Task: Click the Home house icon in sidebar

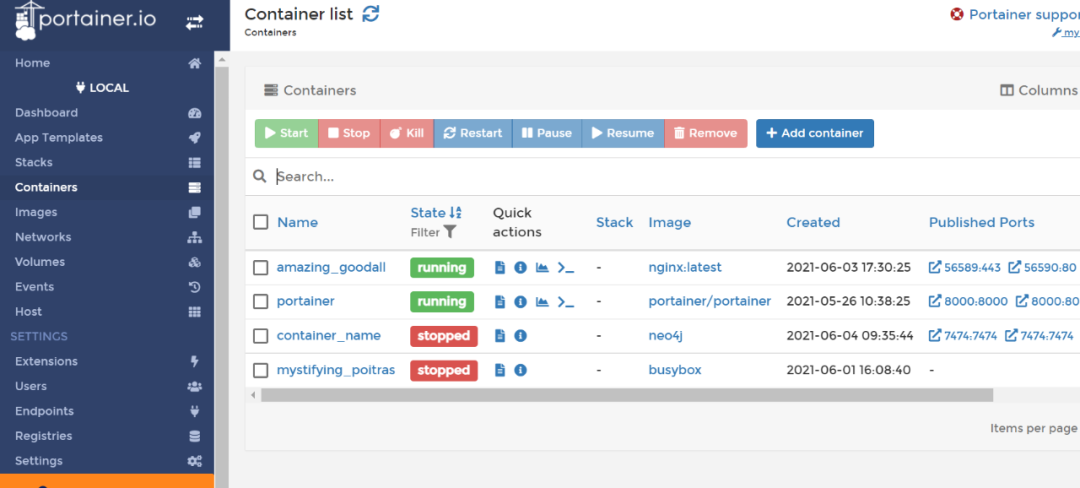Action: [x=194, y=63]
